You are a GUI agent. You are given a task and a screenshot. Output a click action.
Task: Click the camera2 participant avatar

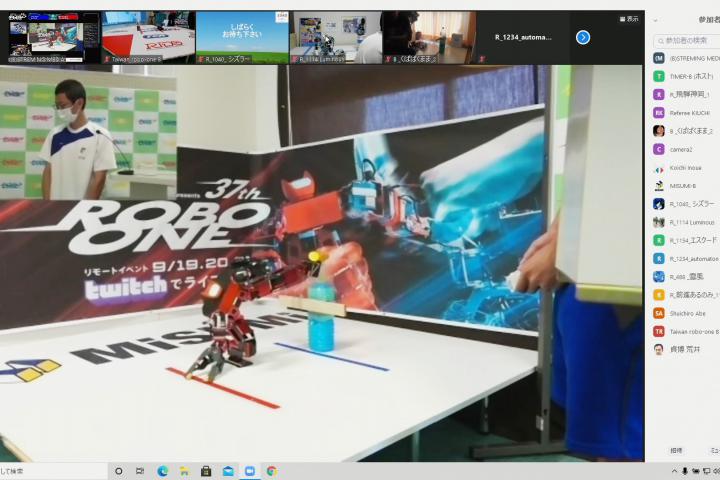(659, 149)
